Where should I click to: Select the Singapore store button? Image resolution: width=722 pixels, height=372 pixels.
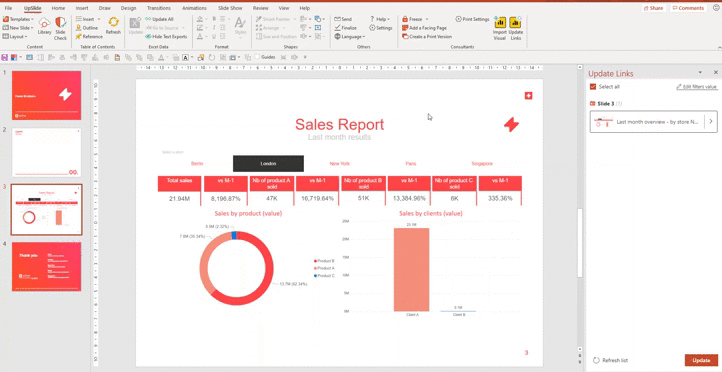(482, 163)
